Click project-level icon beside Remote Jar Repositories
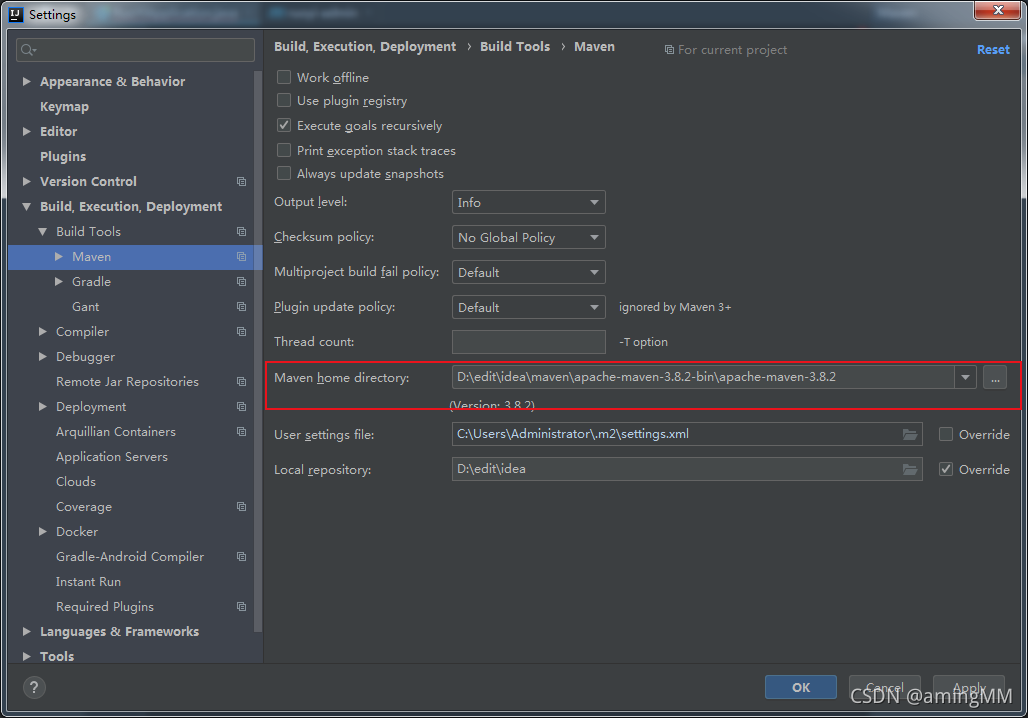The image size is (1028, 718). [x=241, y=382]
